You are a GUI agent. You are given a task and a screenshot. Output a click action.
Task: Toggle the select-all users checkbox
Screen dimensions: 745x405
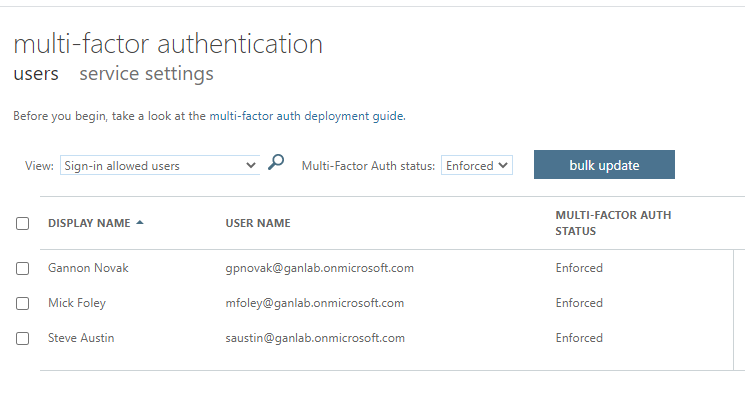[23, 224]
